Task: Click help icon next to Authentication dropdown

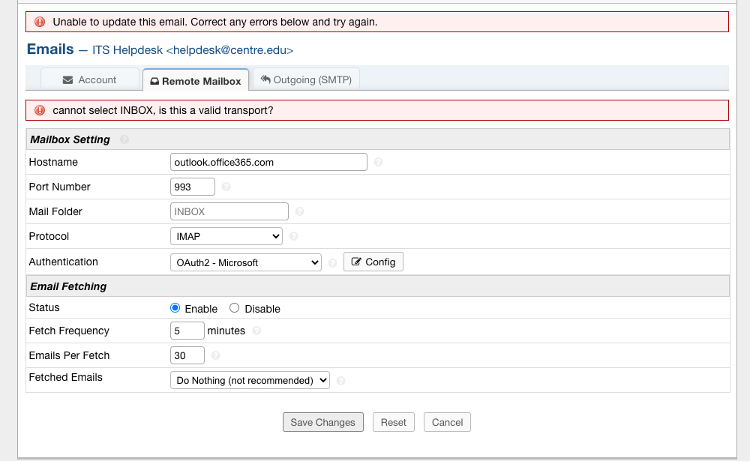Action: 332,262
